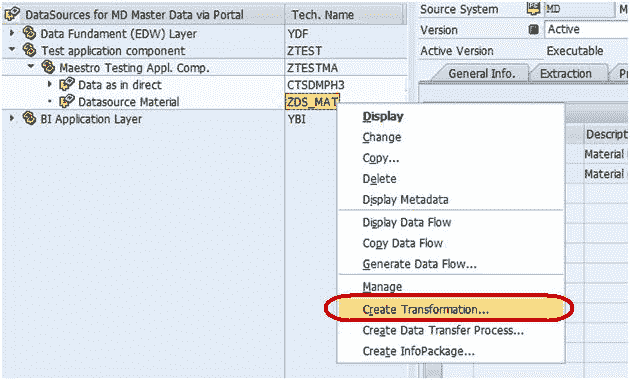Click the Data Fundament (EDW) Layer component icon
This screenshot has height=380, width=630.
[x=29, y=33]
